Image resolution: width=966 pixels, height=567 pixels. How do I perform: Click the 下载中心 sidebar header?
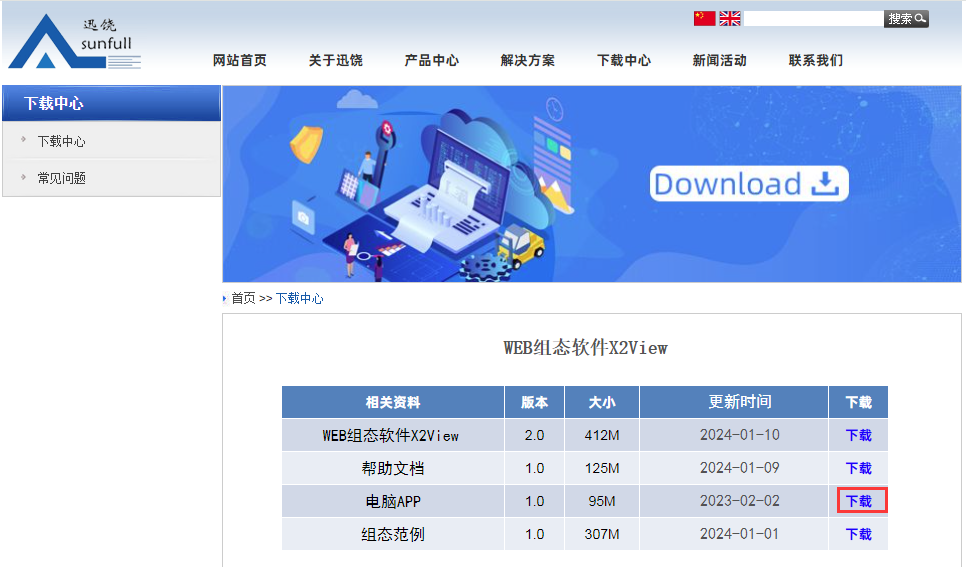click(x=112, y=103)
